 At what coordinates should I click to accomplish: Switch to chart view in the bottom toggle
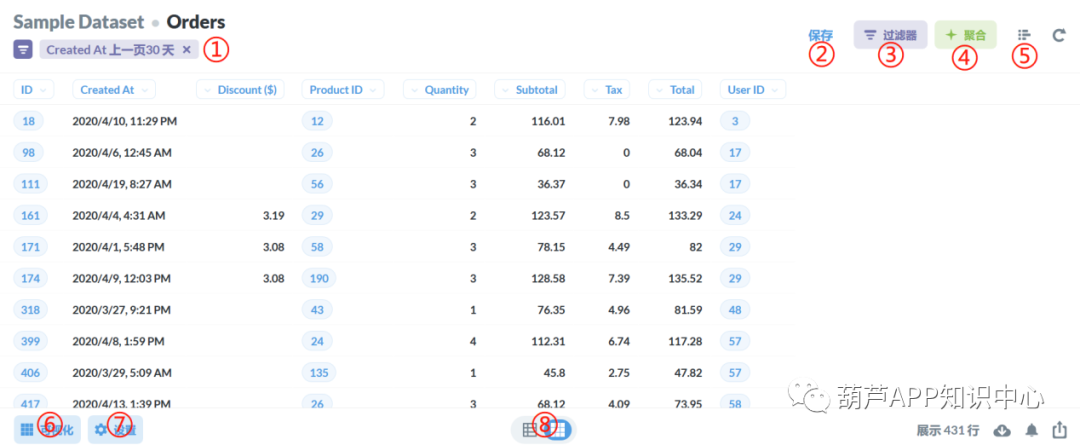(560, 430)
